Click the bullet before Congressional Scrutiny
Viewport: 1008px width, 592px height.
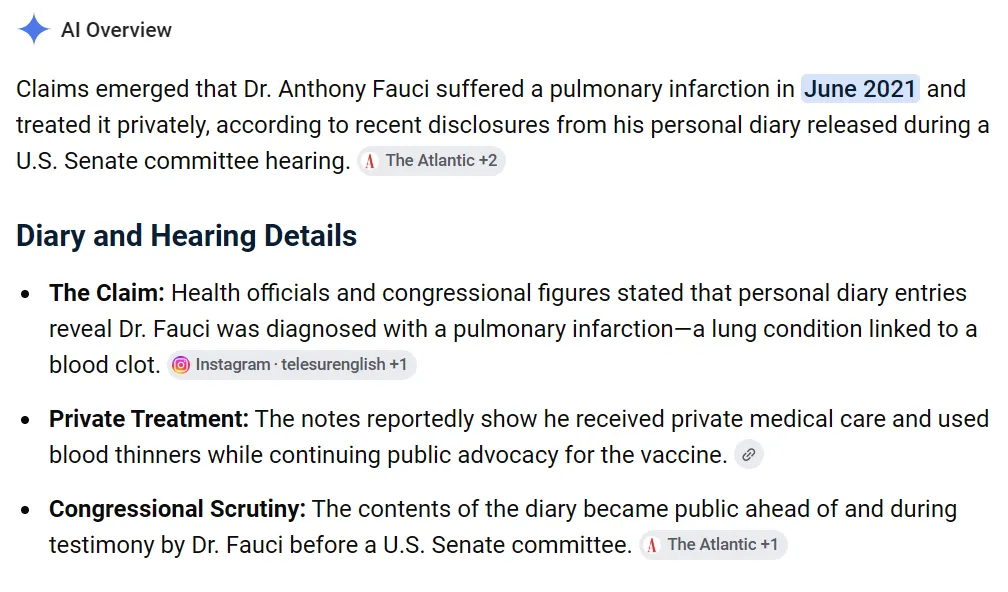[25, 510]
